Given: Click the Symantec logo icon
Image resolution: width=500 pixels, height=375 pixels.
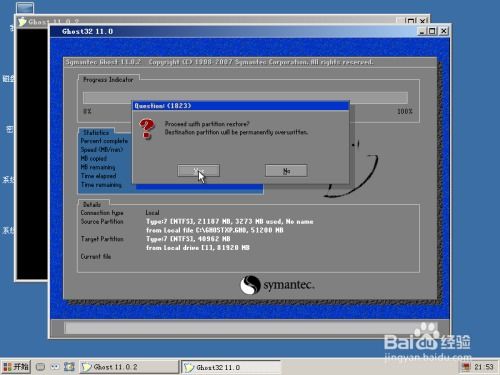Looking at the screenshot, I should click(x=250, y=285).
